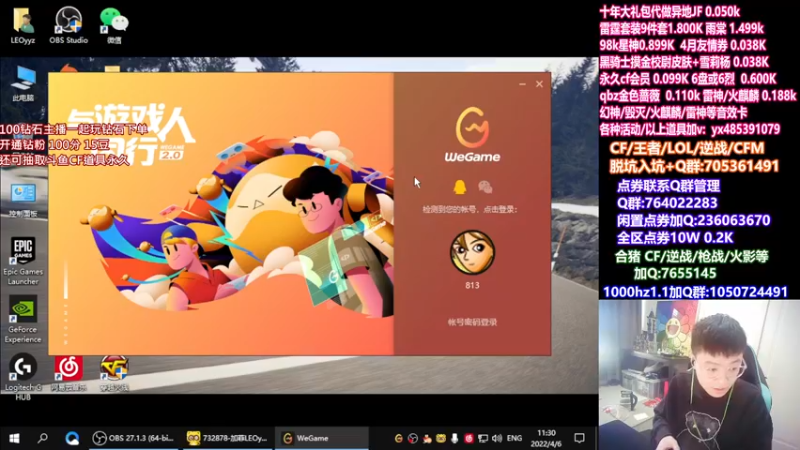Select GeForce Experience desktop shortcut

click(23, 319)
